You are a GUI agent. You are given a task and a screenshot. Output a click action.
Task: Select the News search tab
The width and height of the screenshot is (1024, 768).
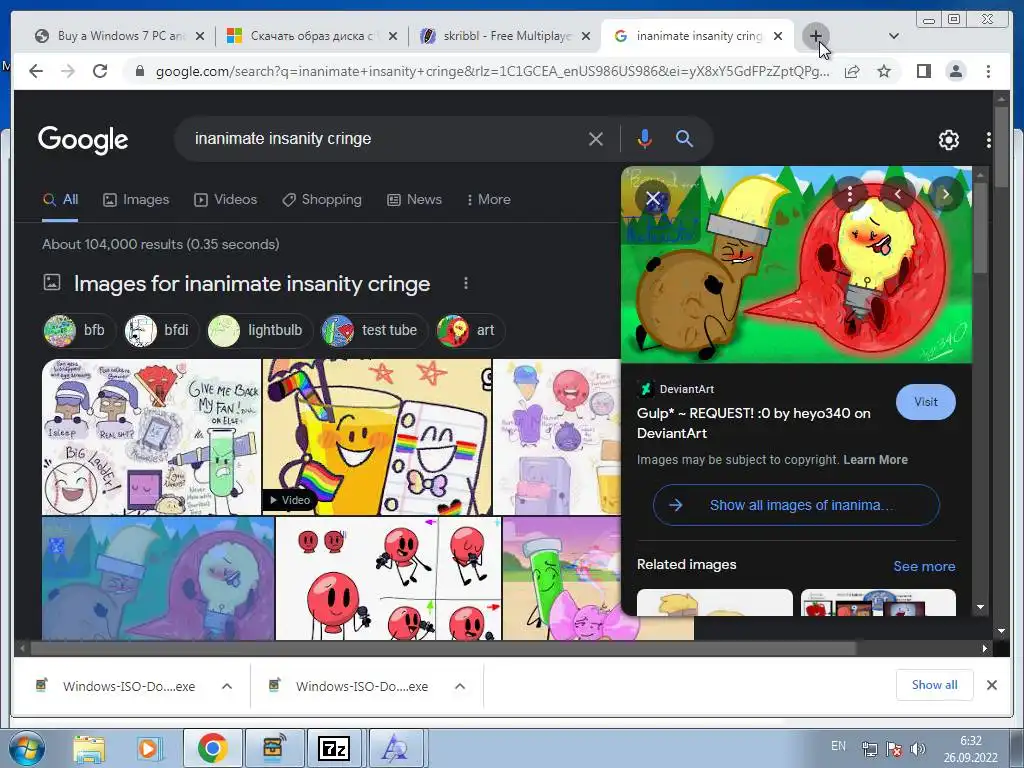click(415, 200)
